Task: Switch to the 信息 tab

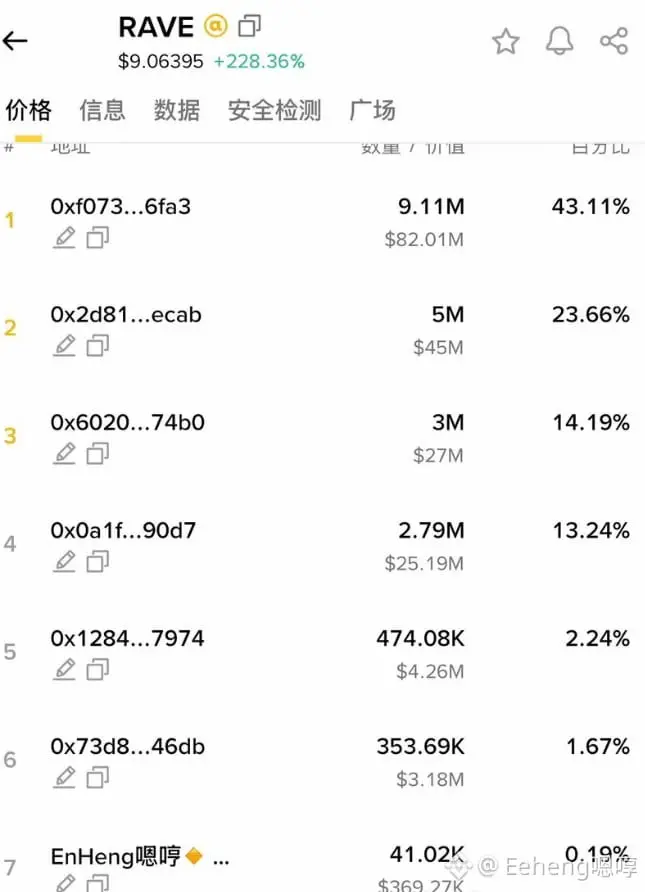Action: [x=102, y=110]
